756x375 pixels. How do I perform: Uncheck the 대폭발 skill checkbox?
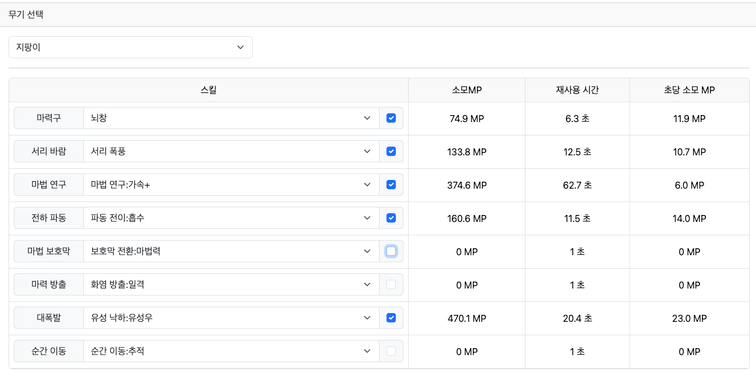[391, 318]
